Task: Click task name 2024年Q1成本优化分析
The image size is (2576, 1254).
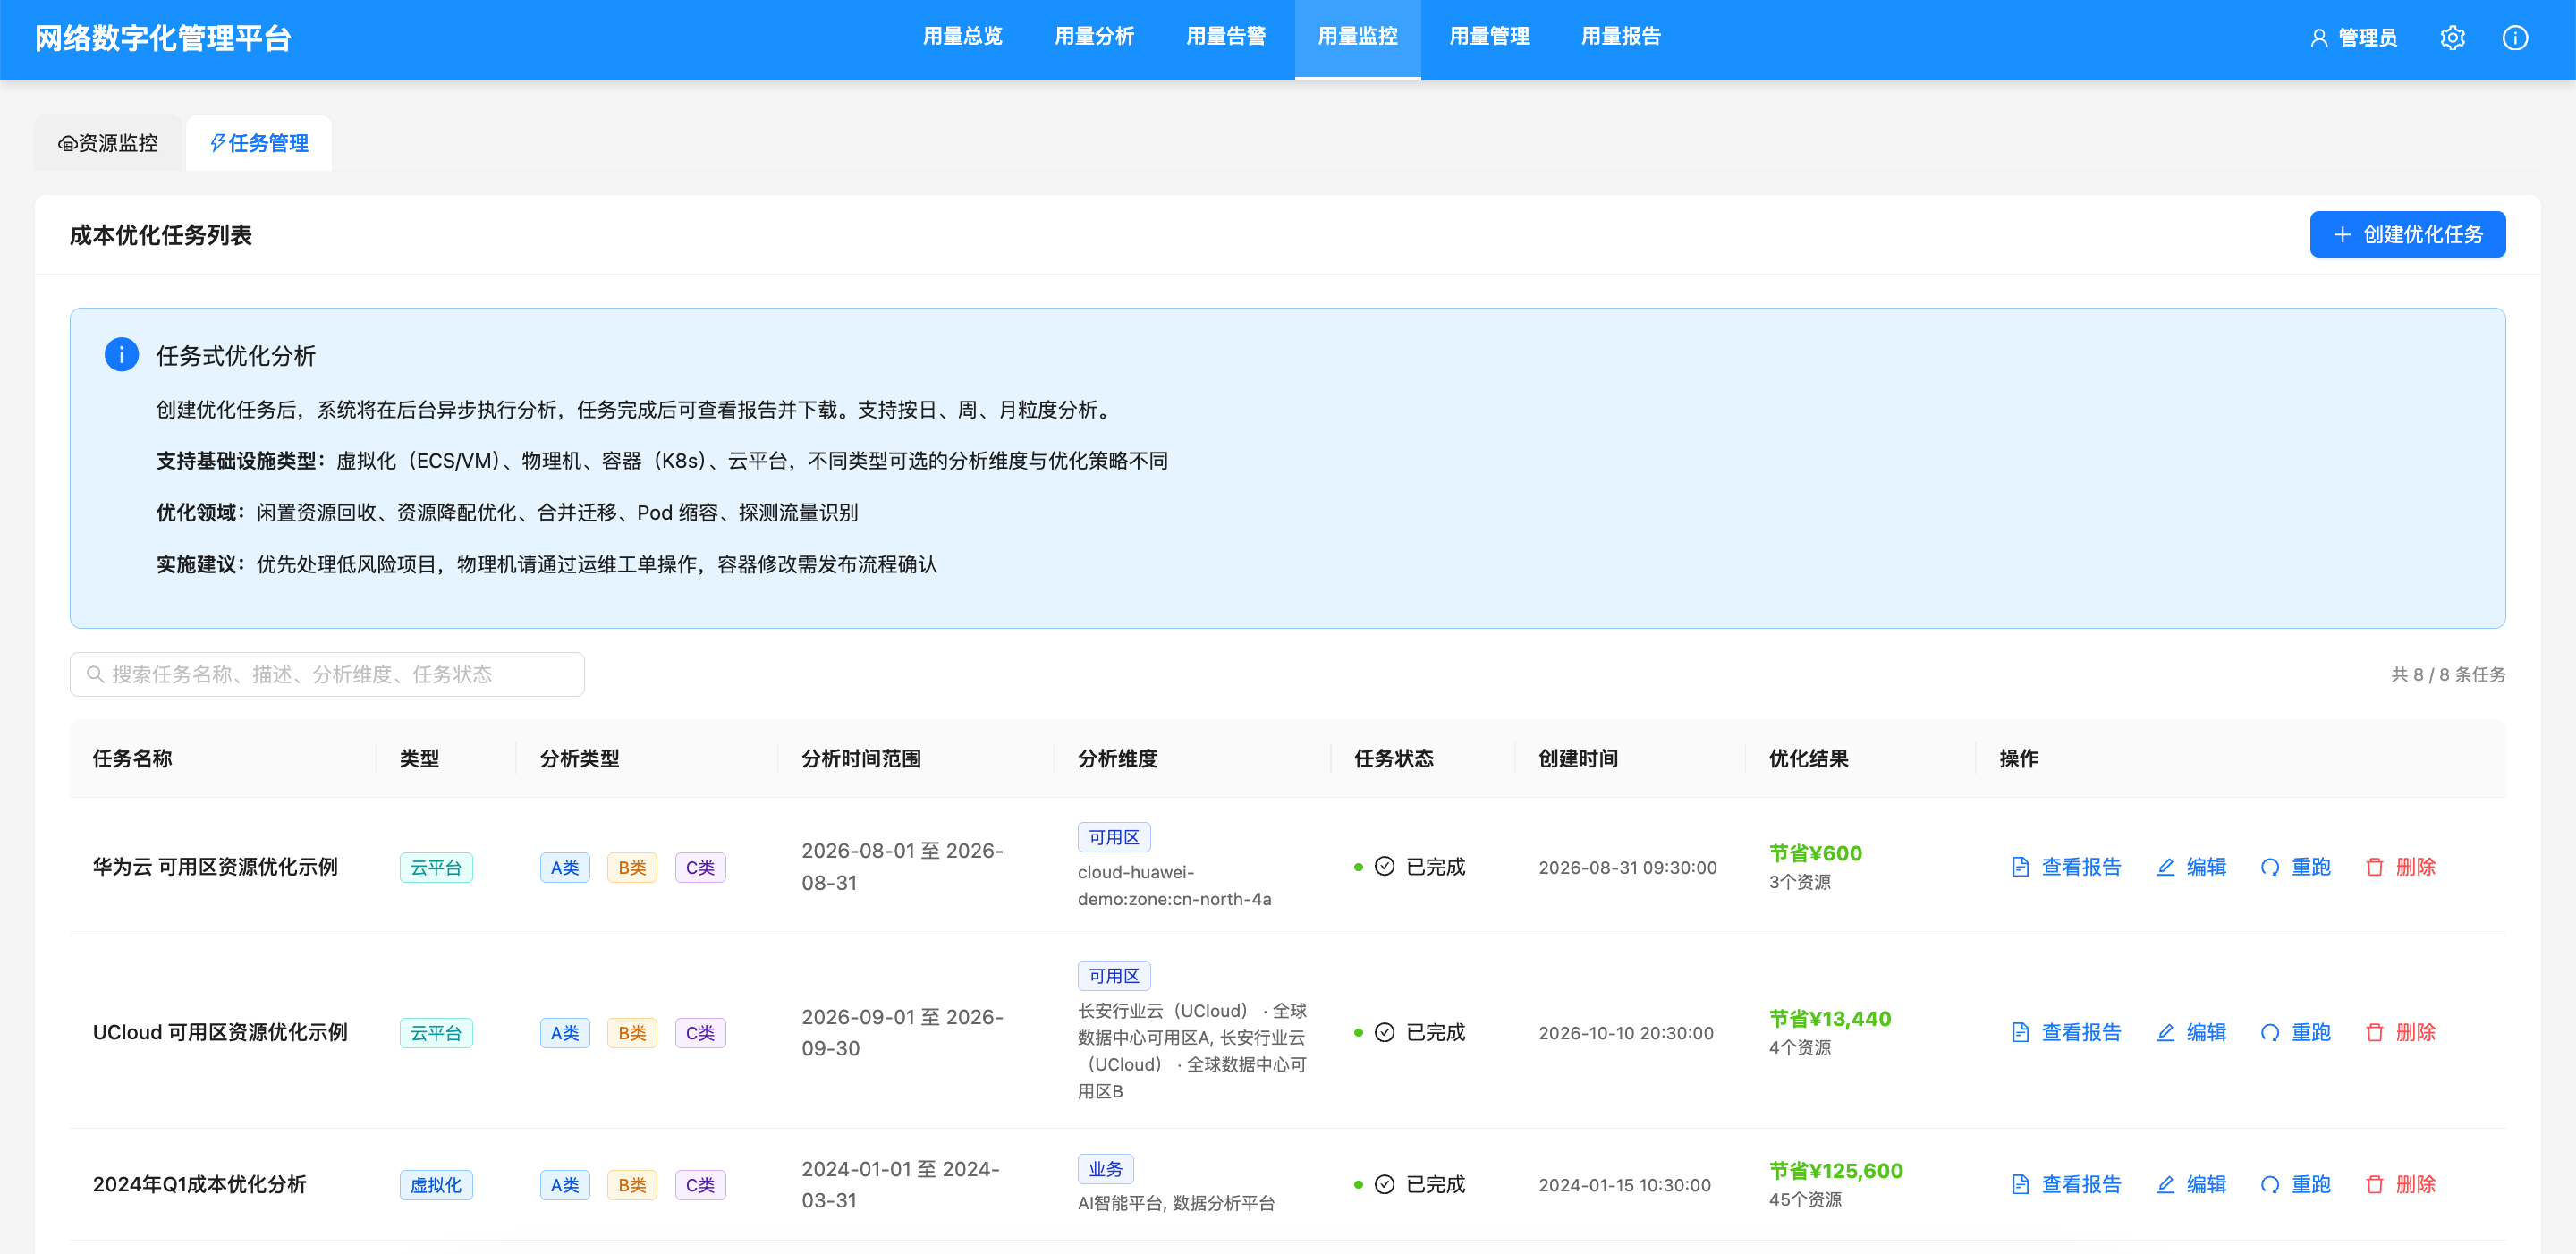Action: coord(200,1184)
